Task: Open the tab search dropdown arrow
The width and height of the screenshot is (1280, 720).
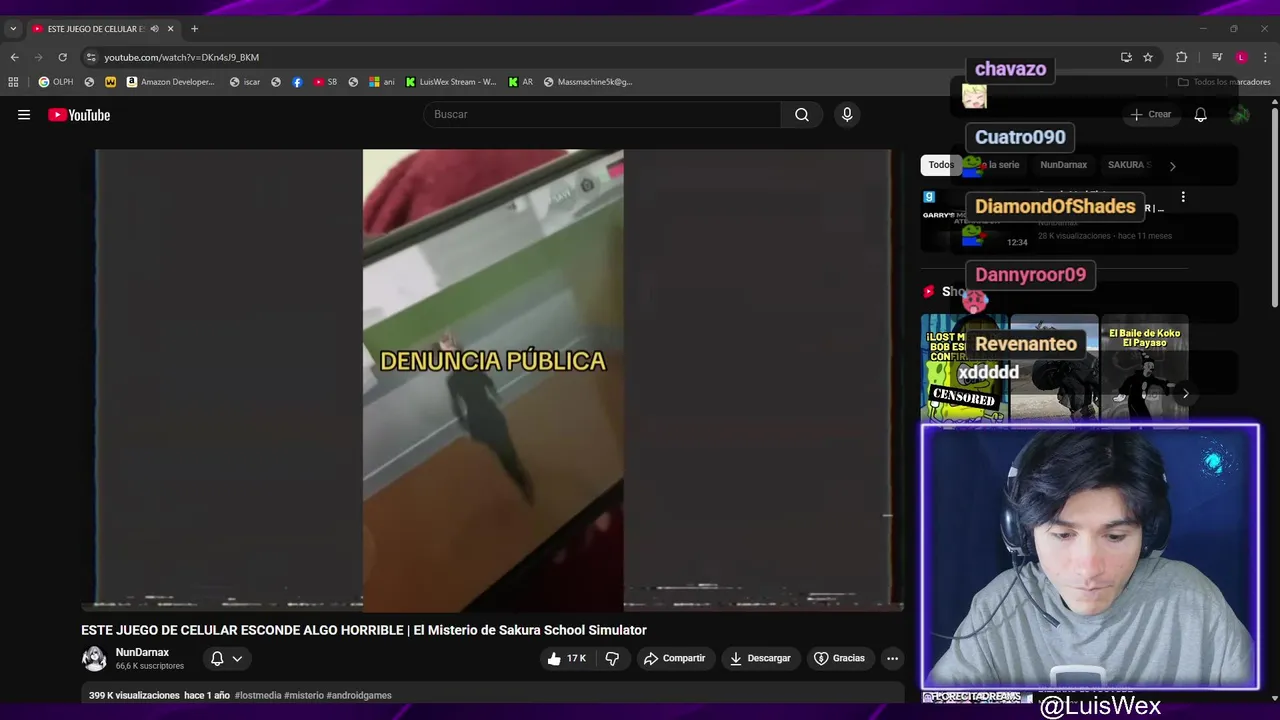Action: pyautogui.click(x=13, y=29)
